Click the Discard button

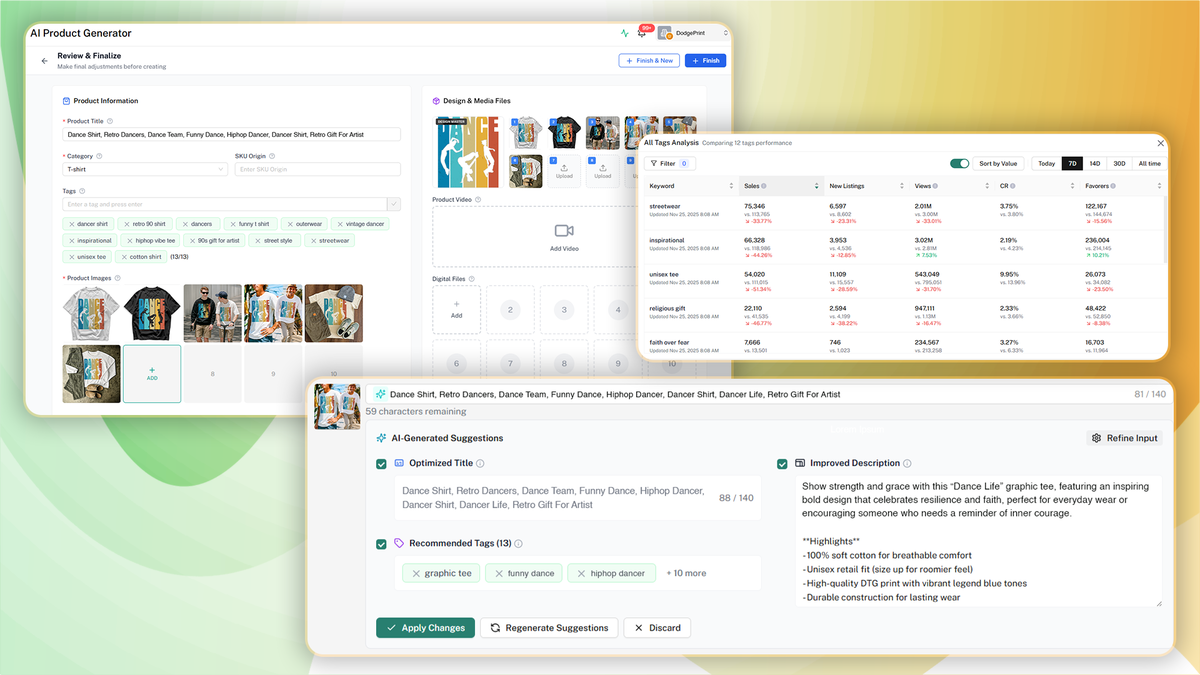[x=657, y=628]
